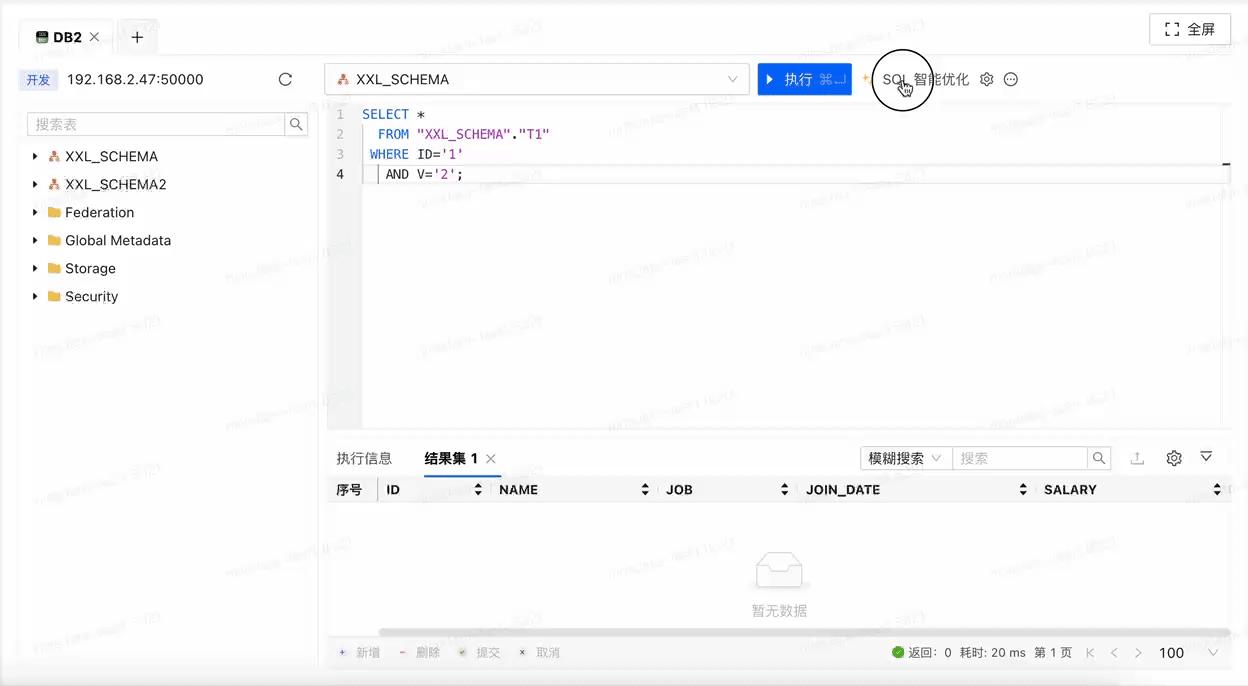Click the 全屏 fullscreen button
This screenshot has width=1248, height=686.
[x=1190, y=28]
